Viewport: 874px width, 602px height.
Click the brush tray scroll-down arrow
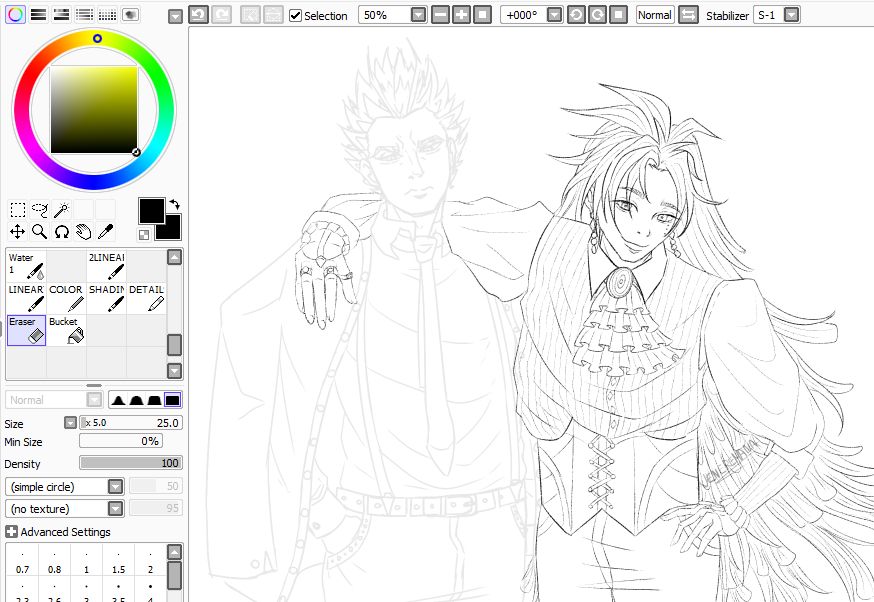tap(174, 371)
